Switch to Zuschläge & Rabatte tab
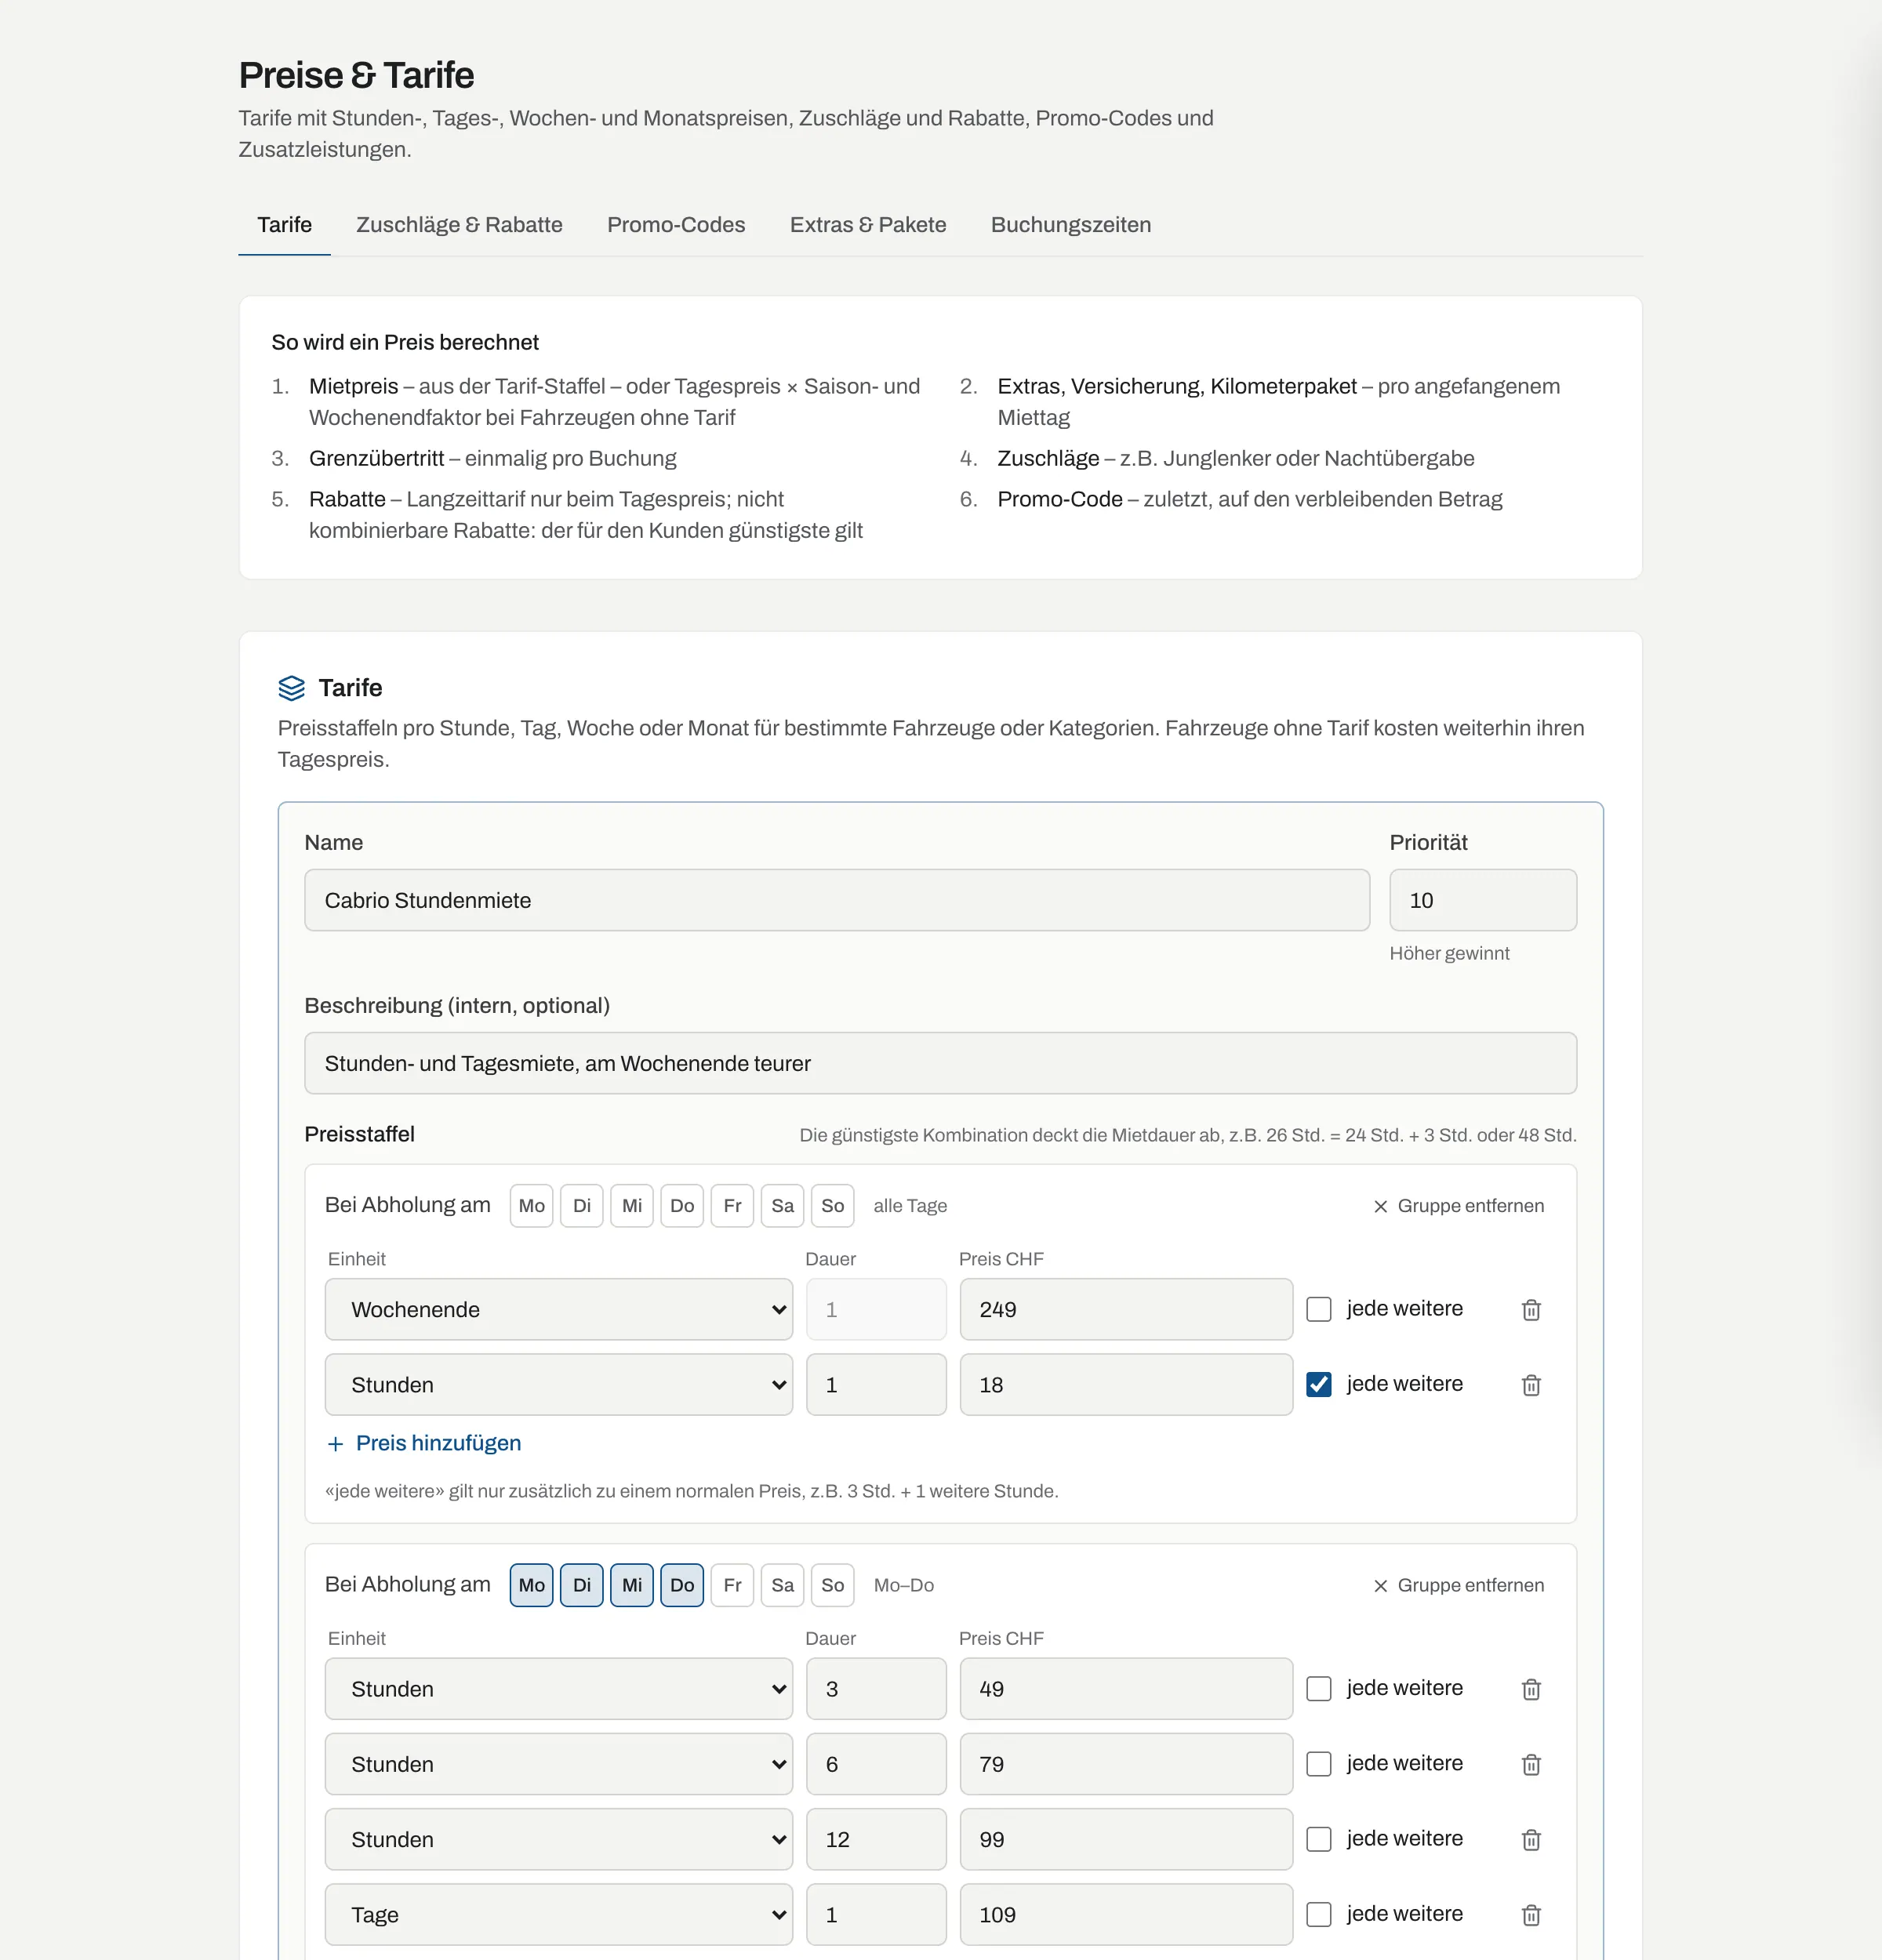1882x1960 pixels. click(459, 225)
